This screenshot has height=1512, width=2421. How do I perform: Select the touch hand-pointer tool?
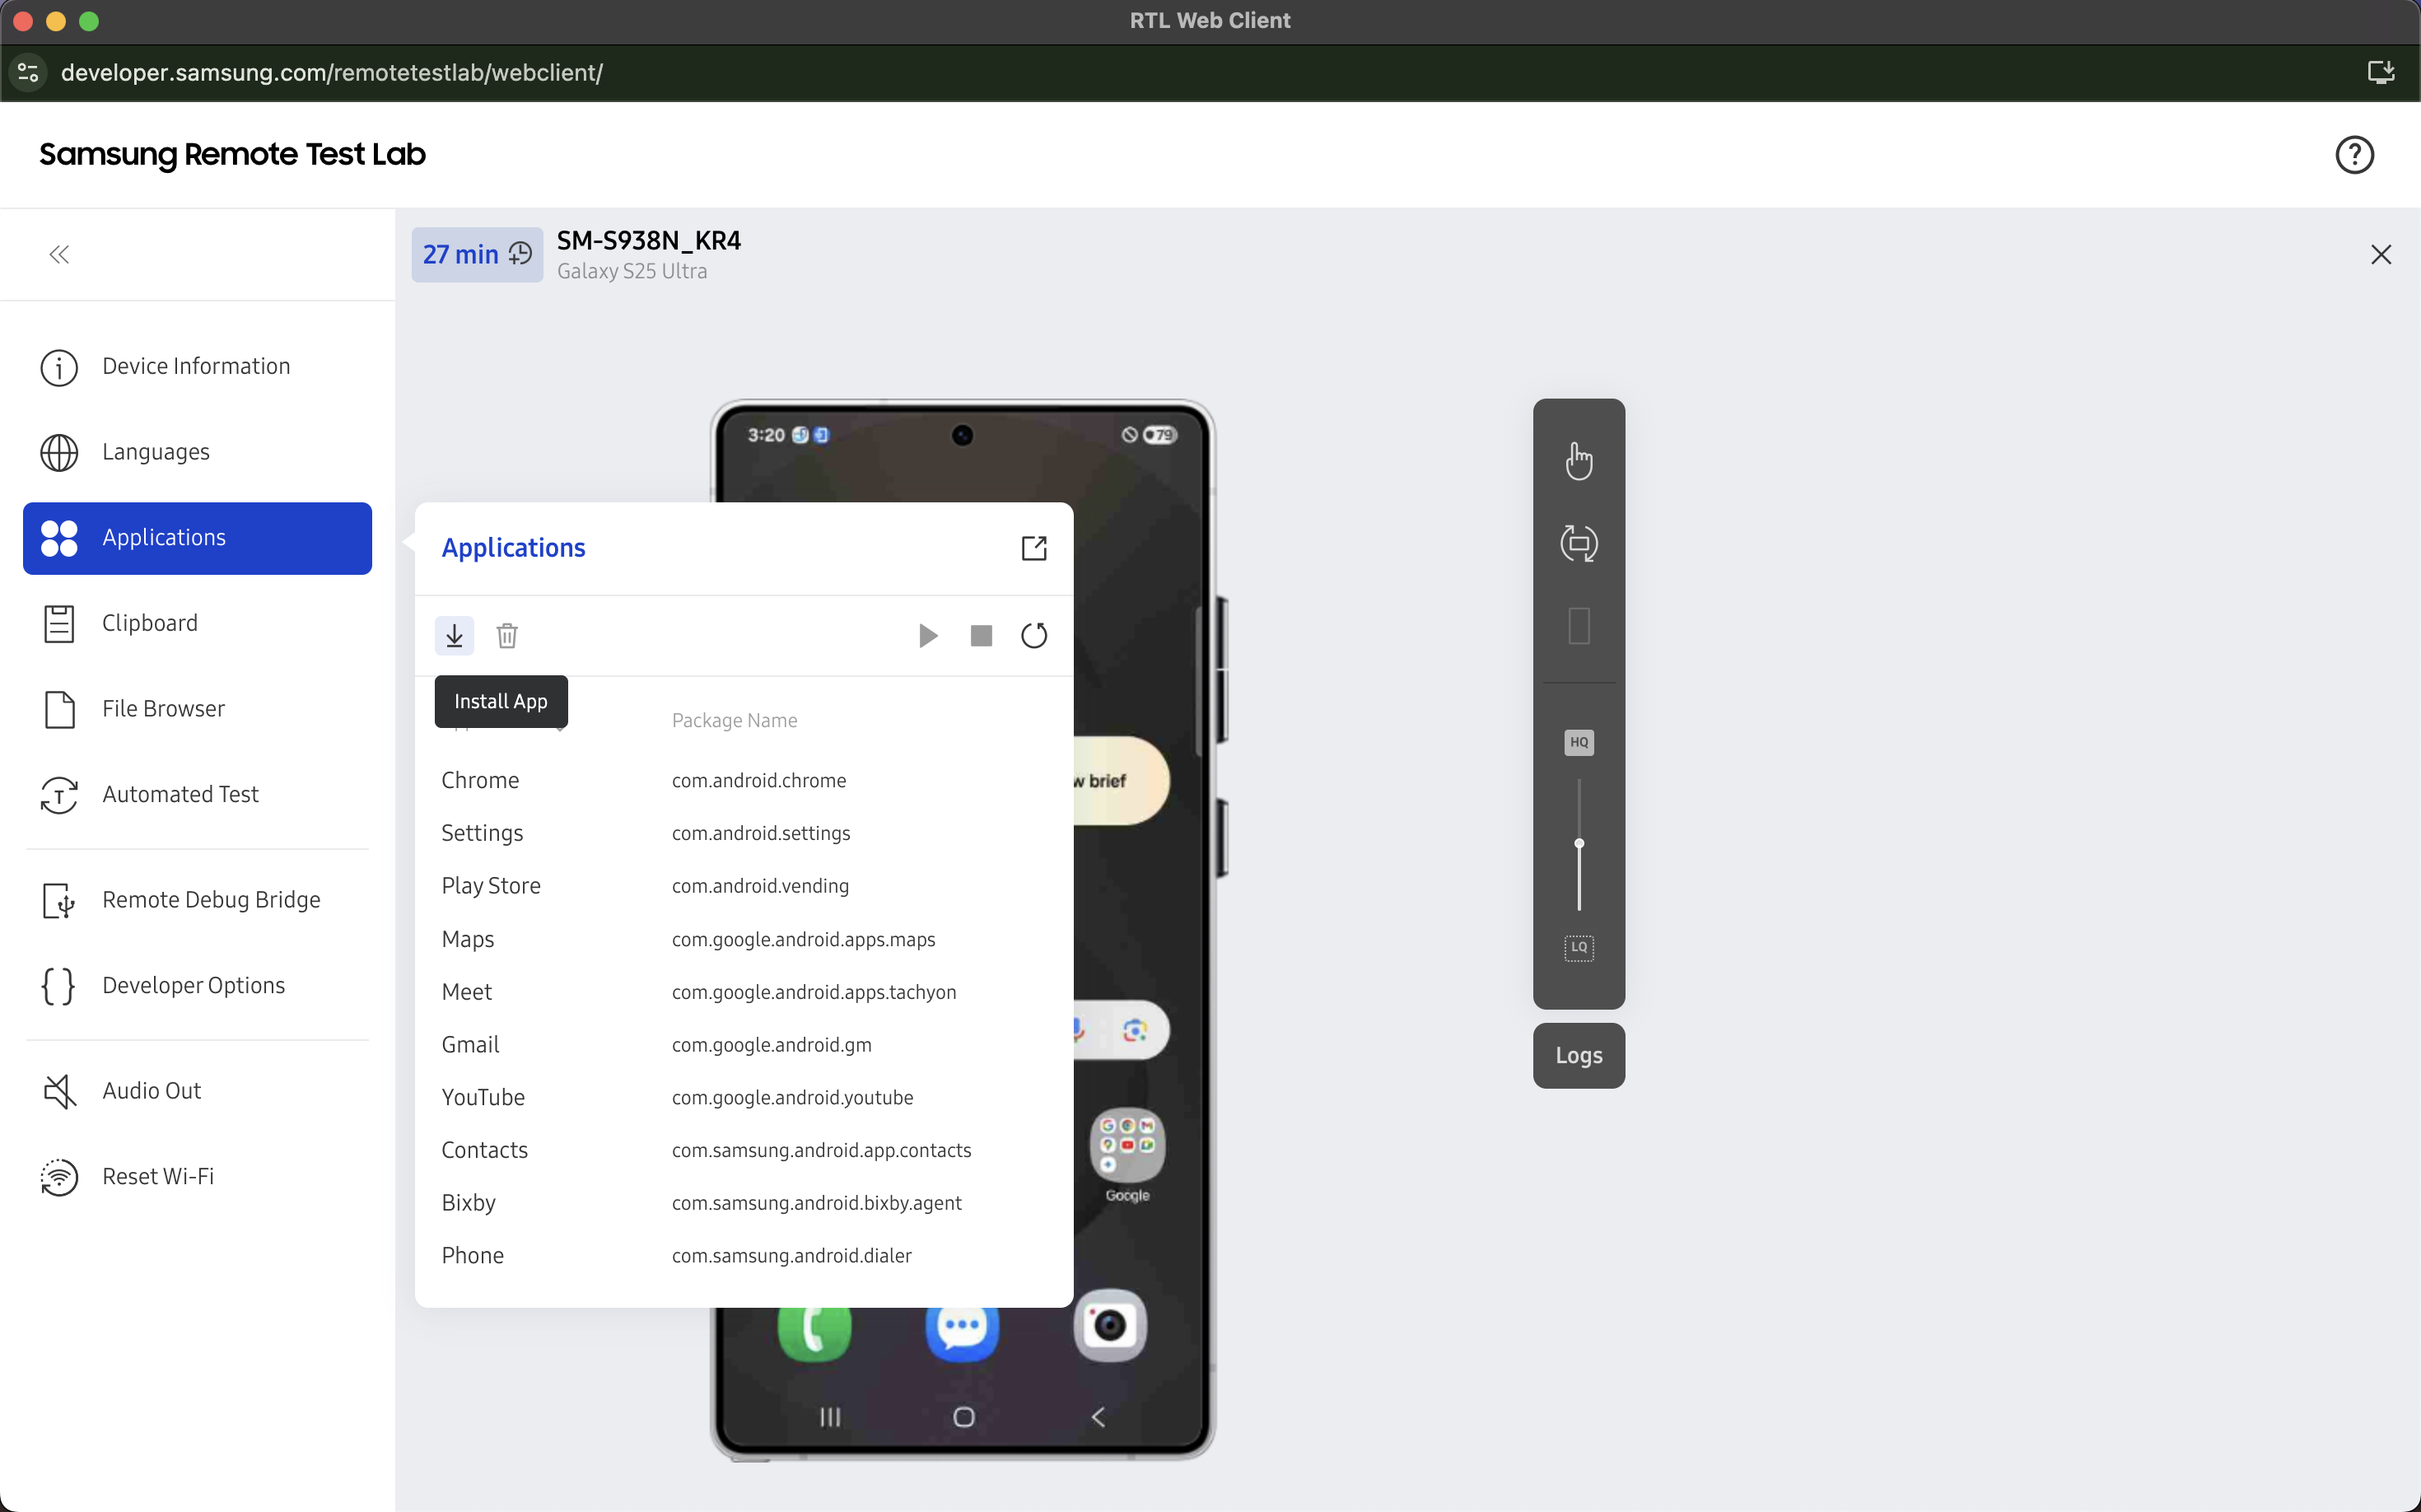tap(1579, 461)
